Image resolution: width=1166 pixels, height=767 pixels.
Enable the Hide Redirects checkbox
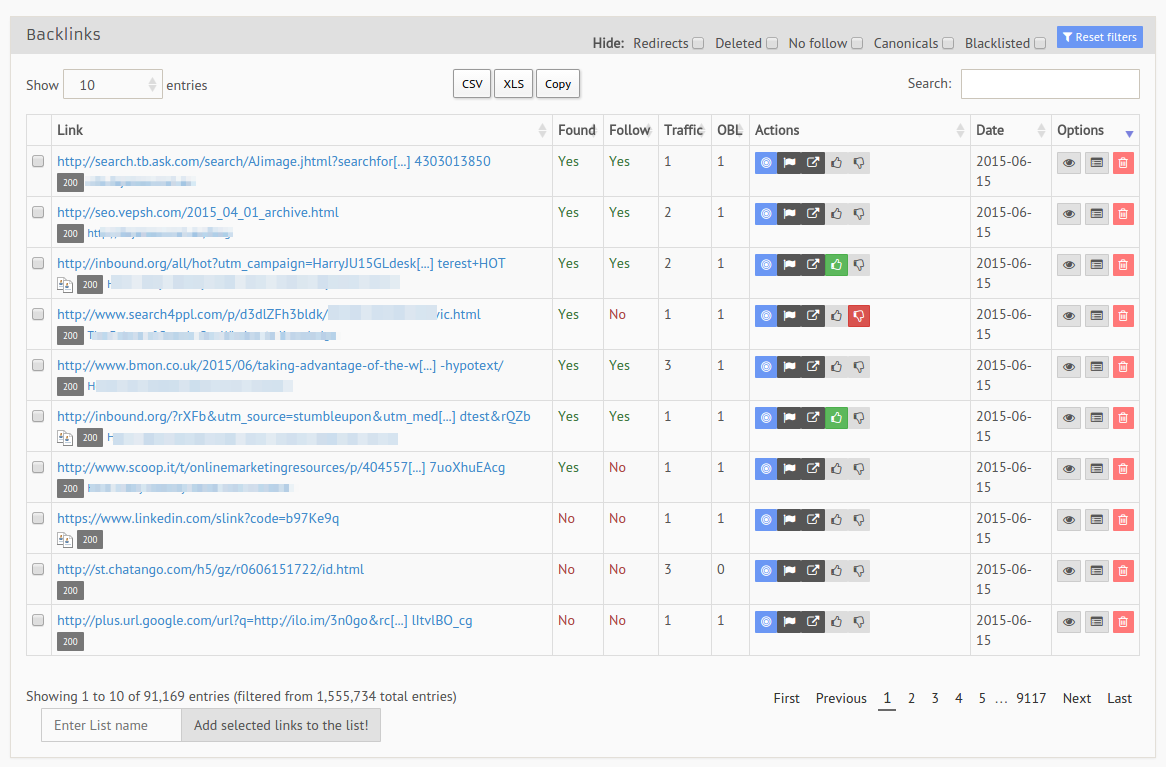point(698,43)
